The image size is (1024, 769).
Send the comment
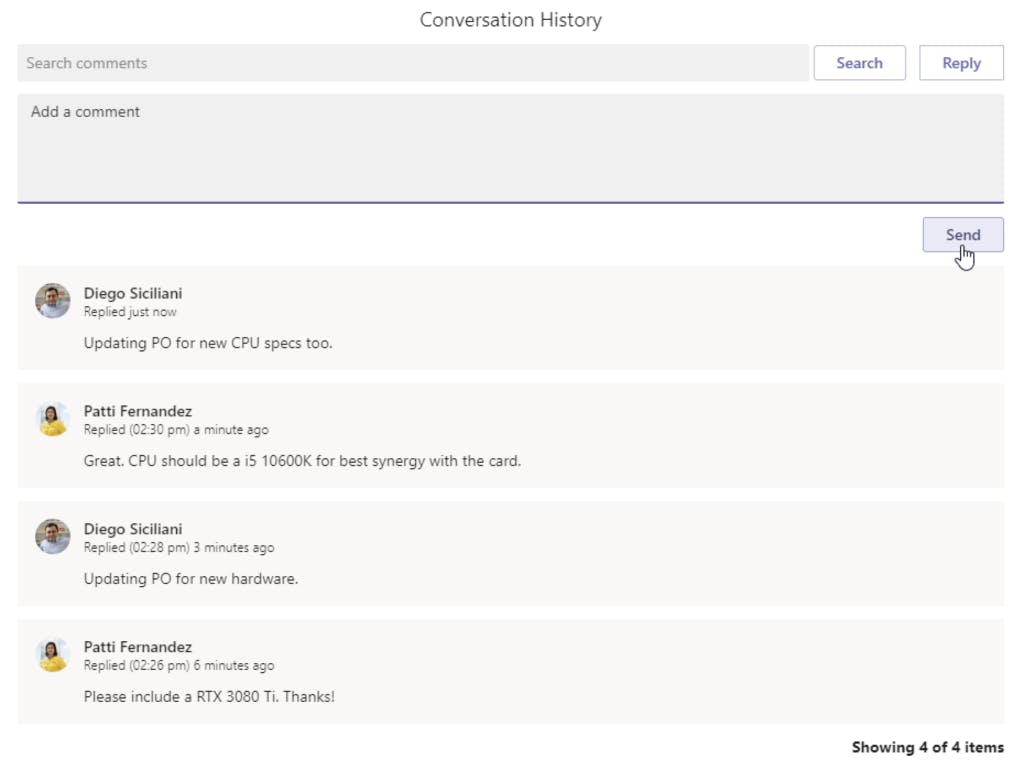click(962, 235)
